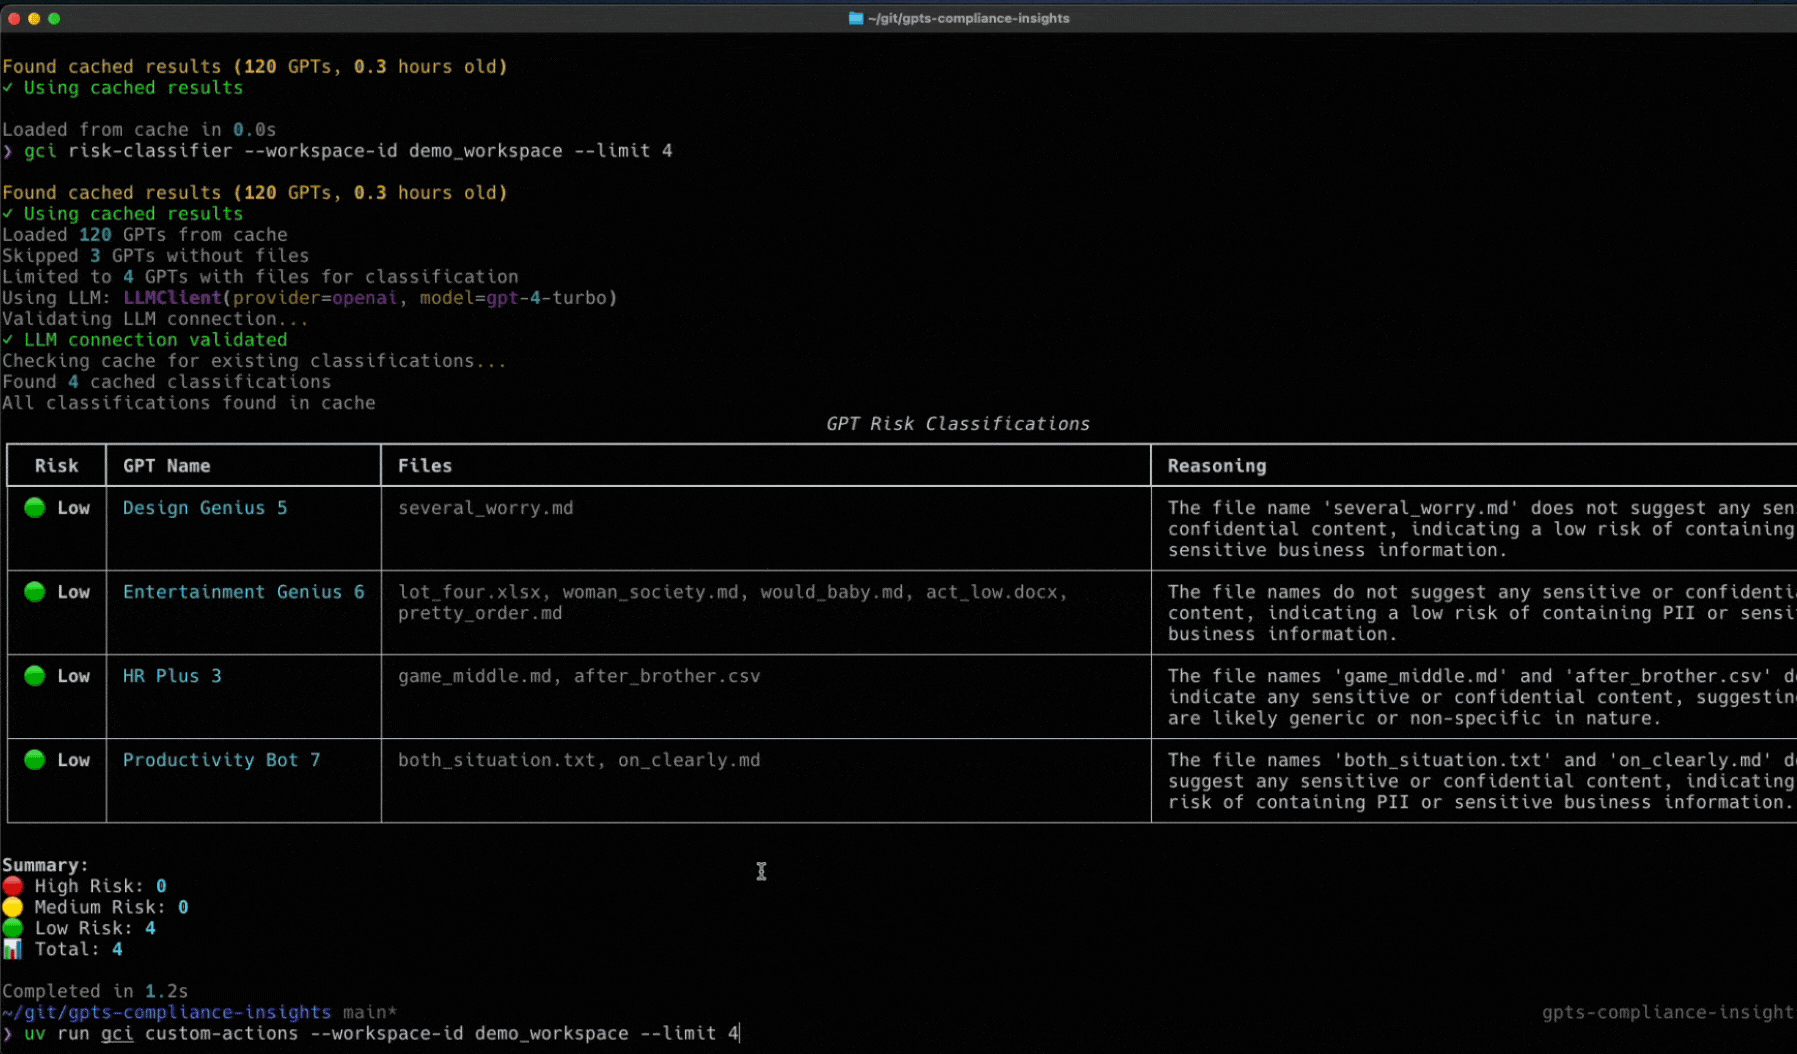Click the file name 'several_worry.md'
This screenshot has height=1054, width=1797.
click(486, 508)
